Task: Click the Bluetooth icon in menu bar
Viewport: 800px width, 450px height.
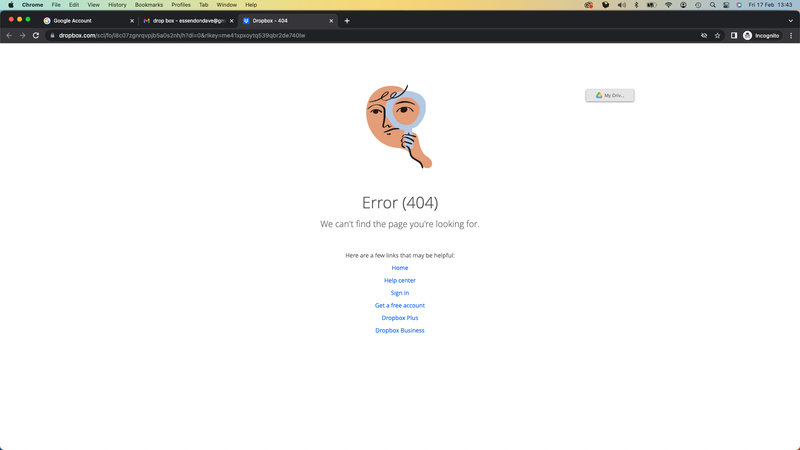Action: pyautogui.click(x=636, y=5)
